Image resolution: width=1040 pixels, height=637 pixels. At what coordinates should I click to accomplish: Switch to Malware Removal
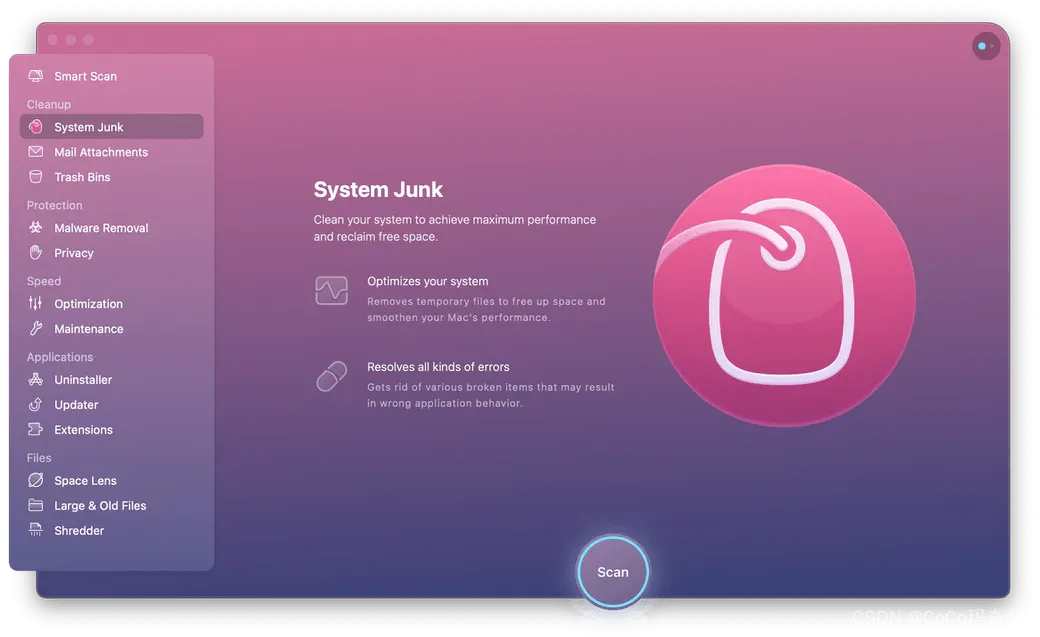click(111, 227)
